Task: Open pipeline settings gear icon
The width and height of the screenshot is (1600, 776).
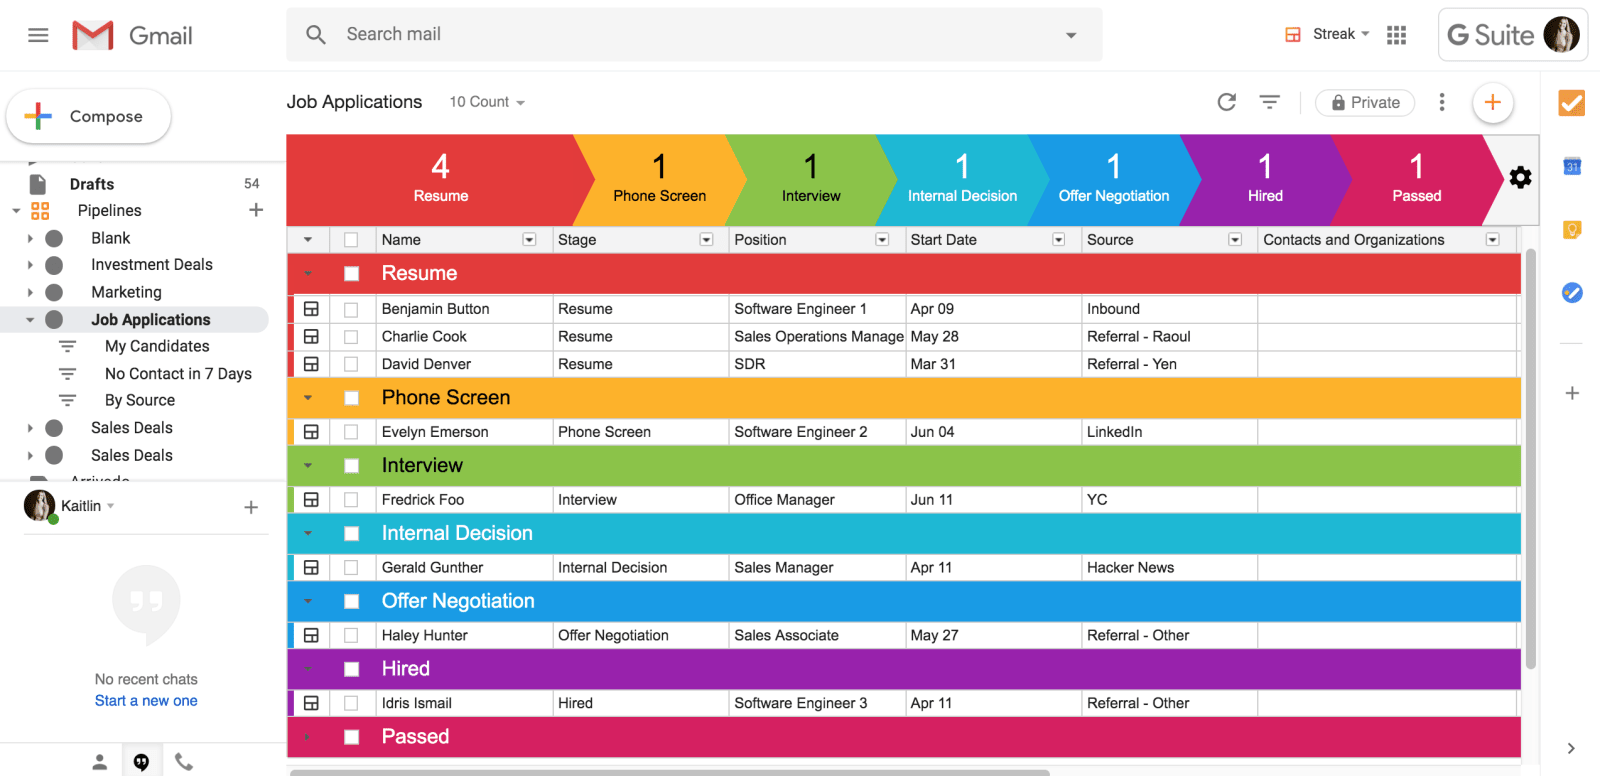Action: coord(1520,178)
